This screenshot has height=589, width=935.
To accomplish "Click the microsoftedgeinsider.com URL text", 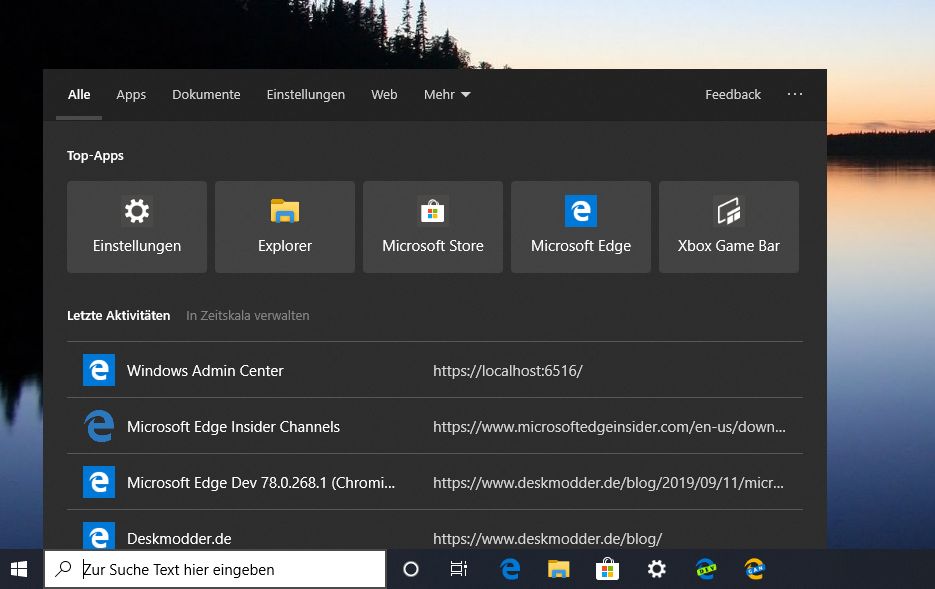I will point(609,427).
